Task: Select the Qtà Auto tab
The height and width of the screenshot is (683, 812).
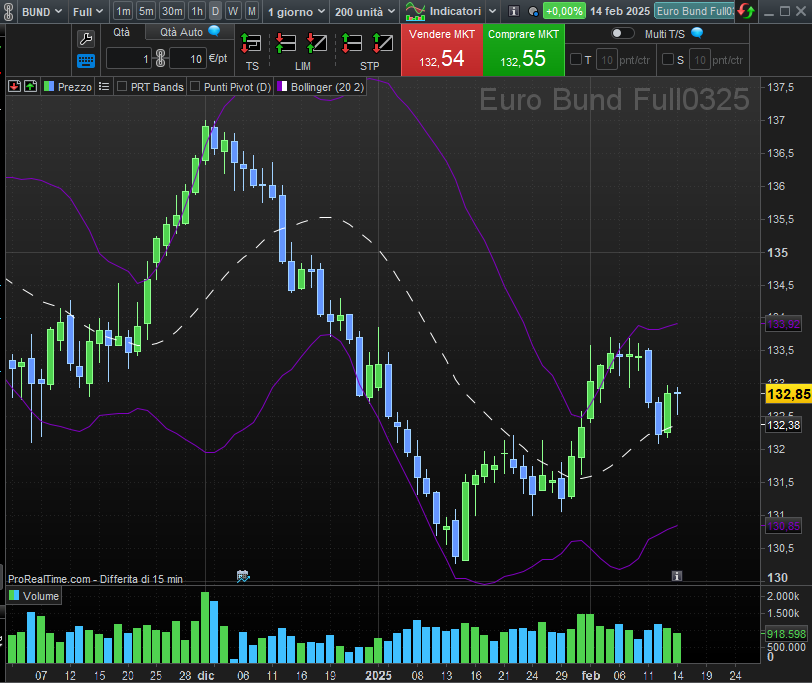Action: pos(190,32)
